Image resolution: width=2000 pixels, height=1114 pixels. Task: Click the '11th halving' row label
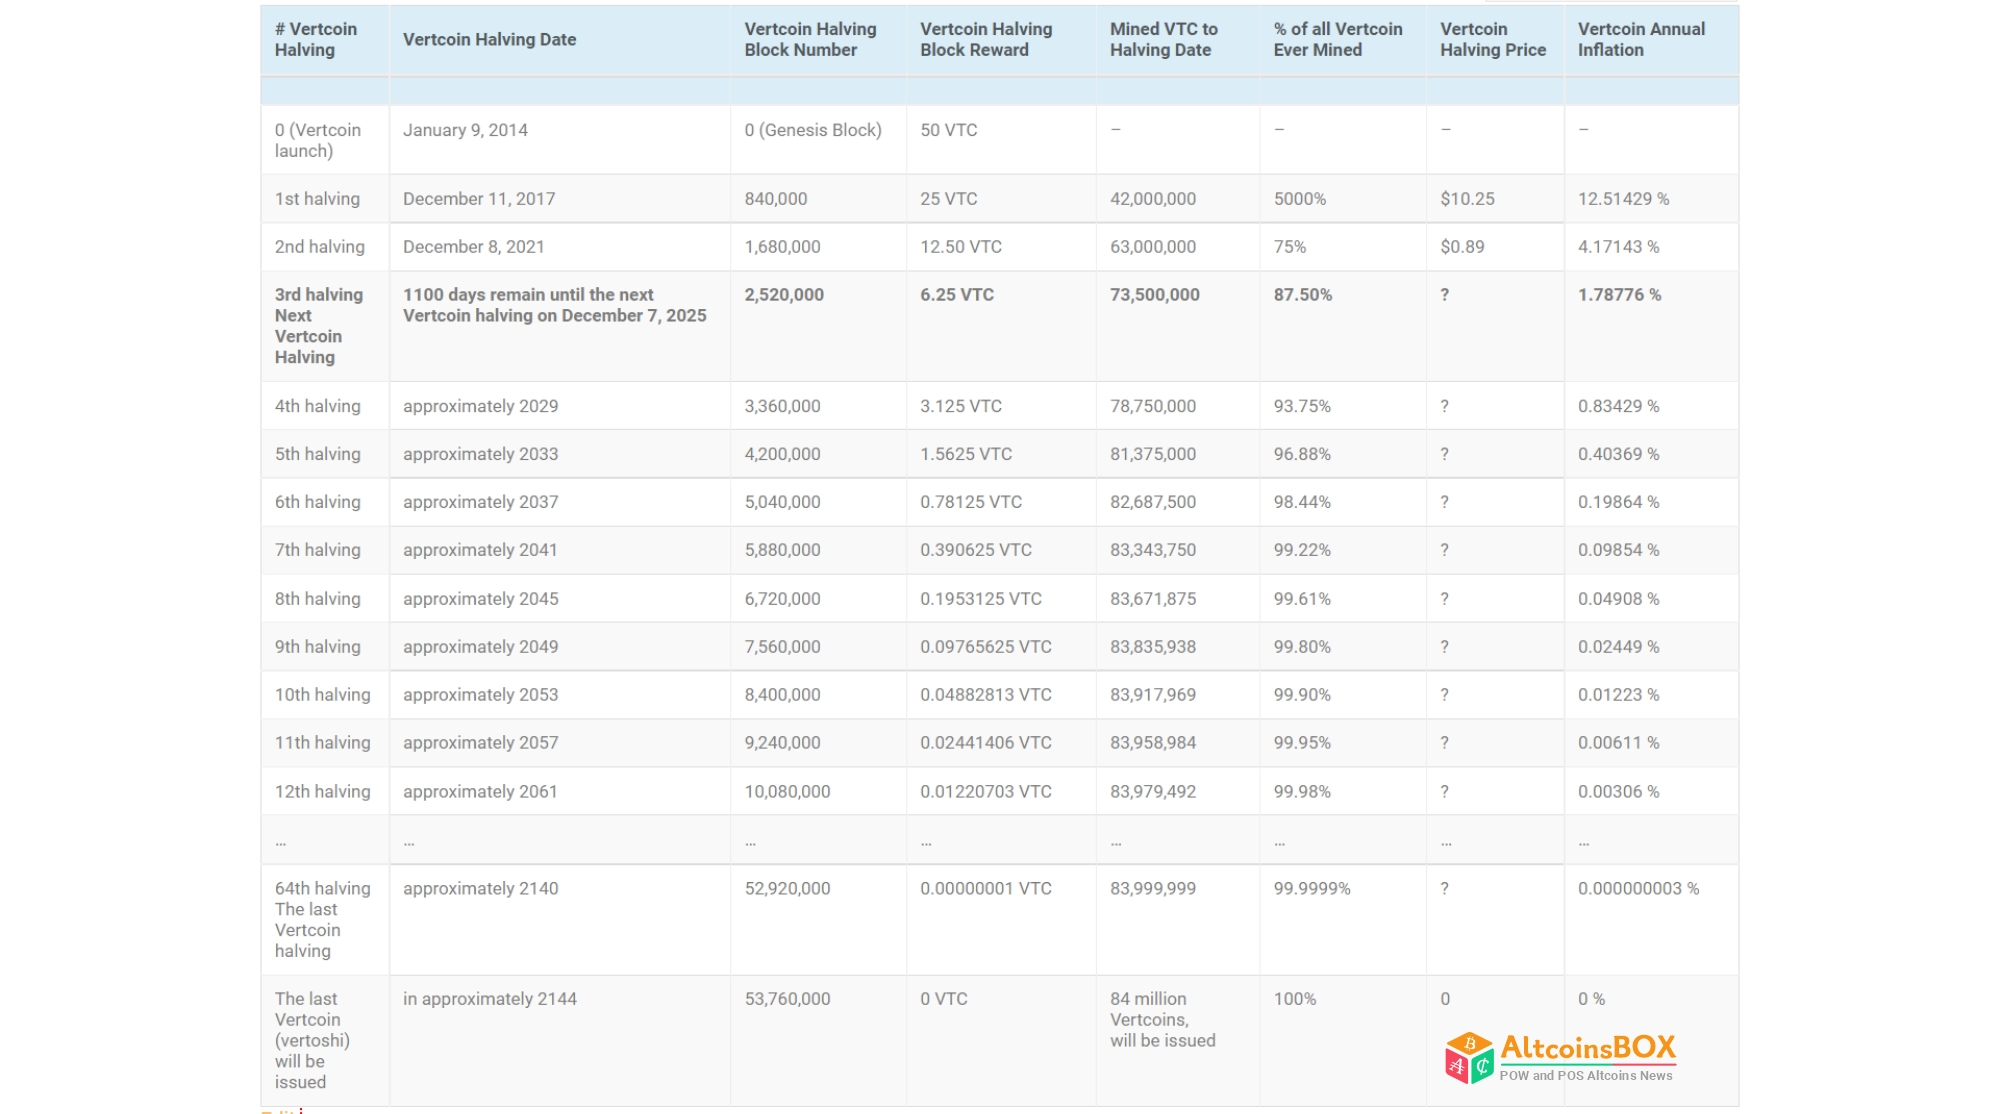[323, 743]
